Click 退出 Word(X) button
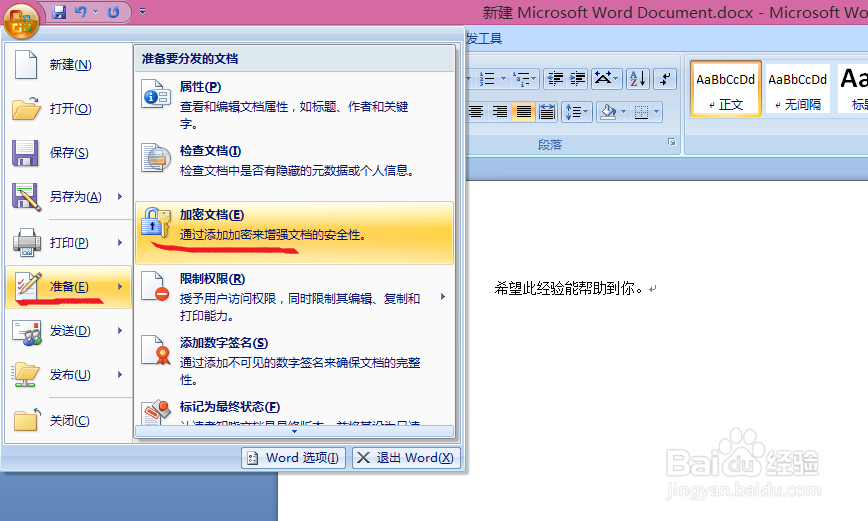The width and height of the screenshot is (868, 521). point(406,458)
